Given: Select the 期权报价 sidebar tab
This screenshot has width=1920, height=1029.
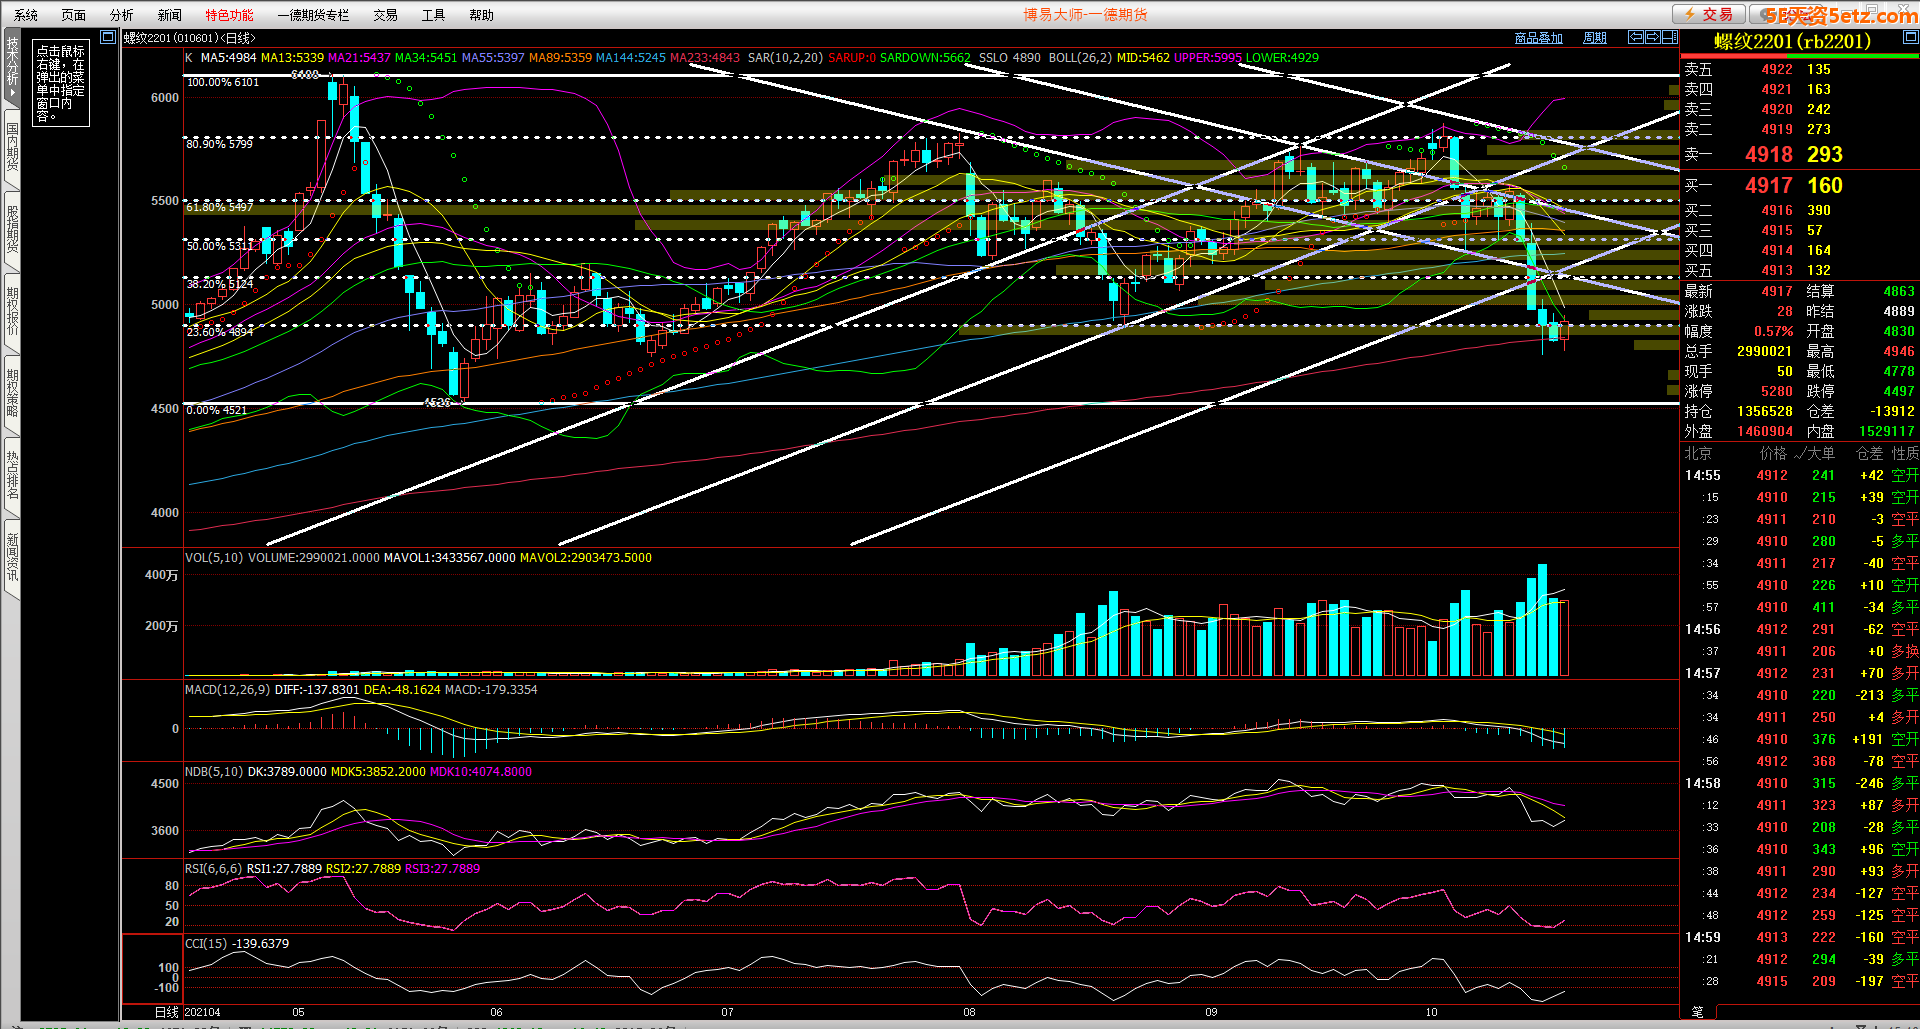Looking at the screenshot, I should pos(12,311).
